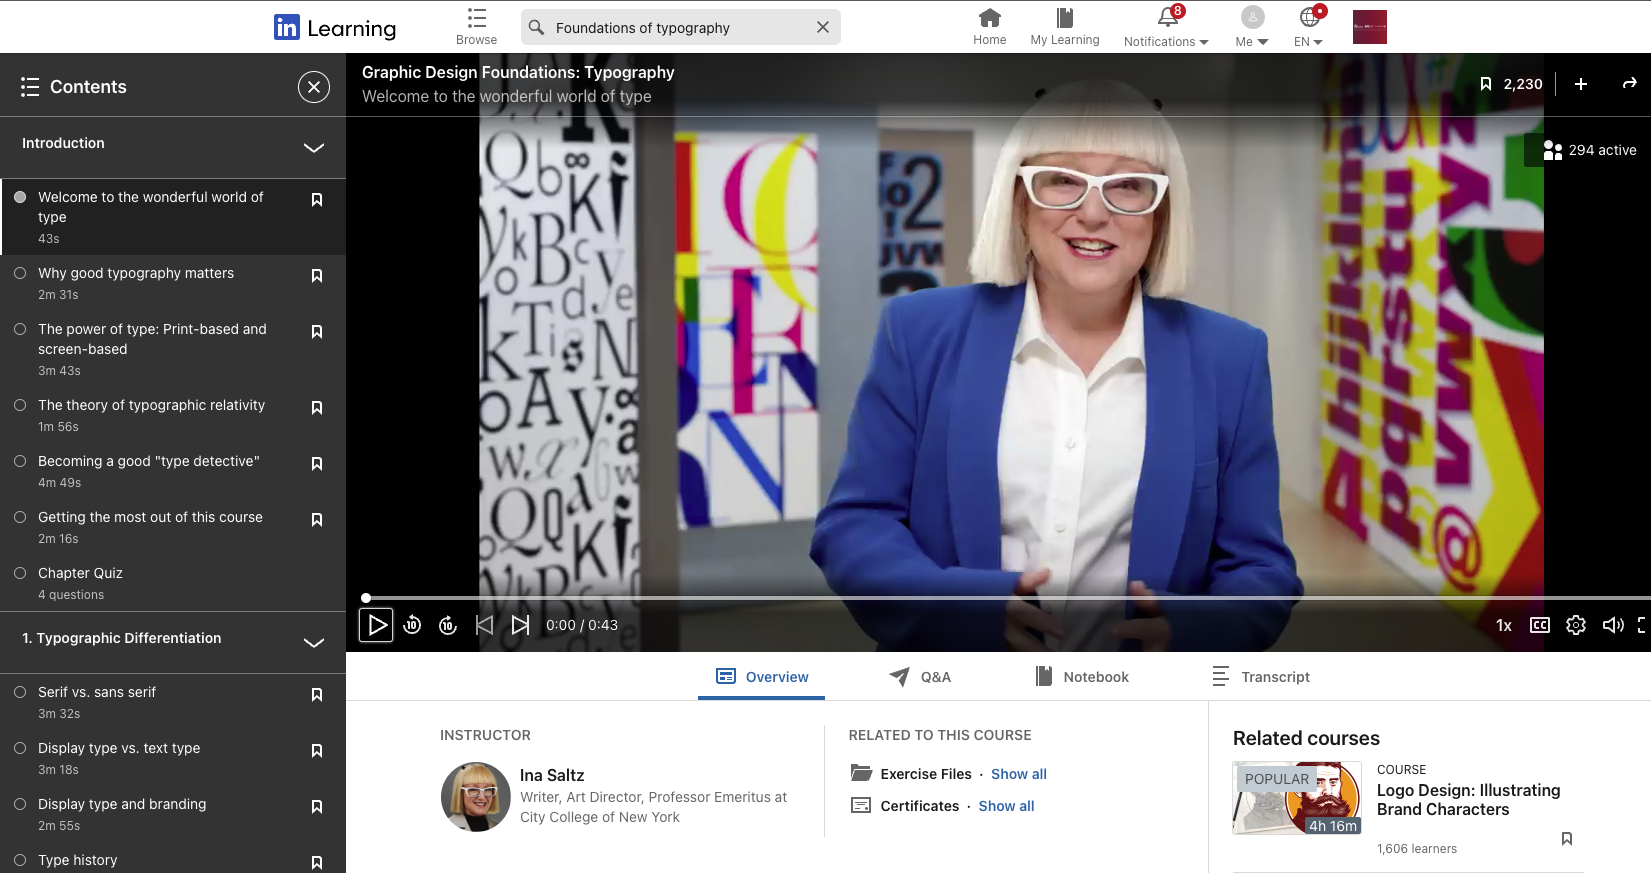
Task: Mute the video volume
Action: (x=1612, y=625)
